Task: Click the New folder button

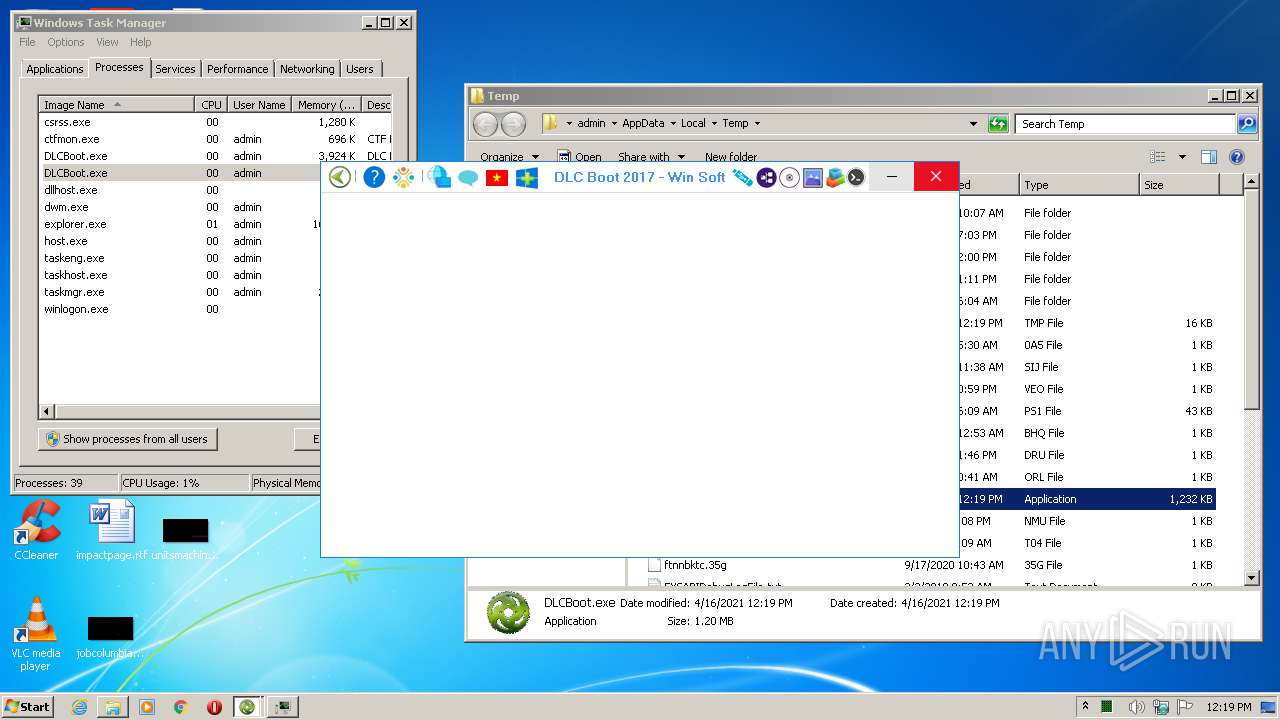Action: click(731, 157)
